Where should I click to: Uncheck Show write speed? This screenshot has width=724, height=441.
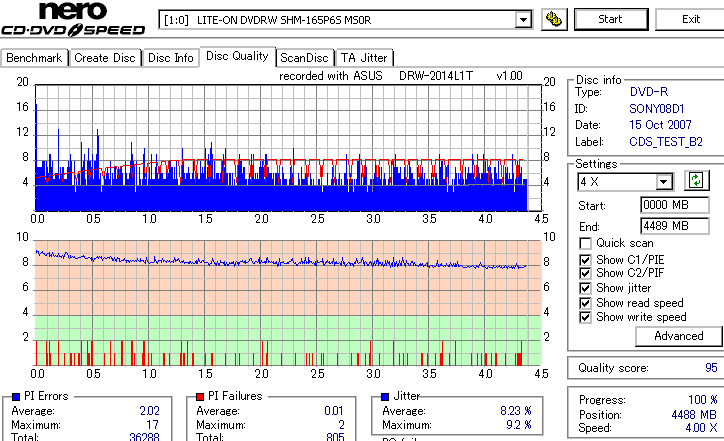pyautogui.click(x=585, y=317)
